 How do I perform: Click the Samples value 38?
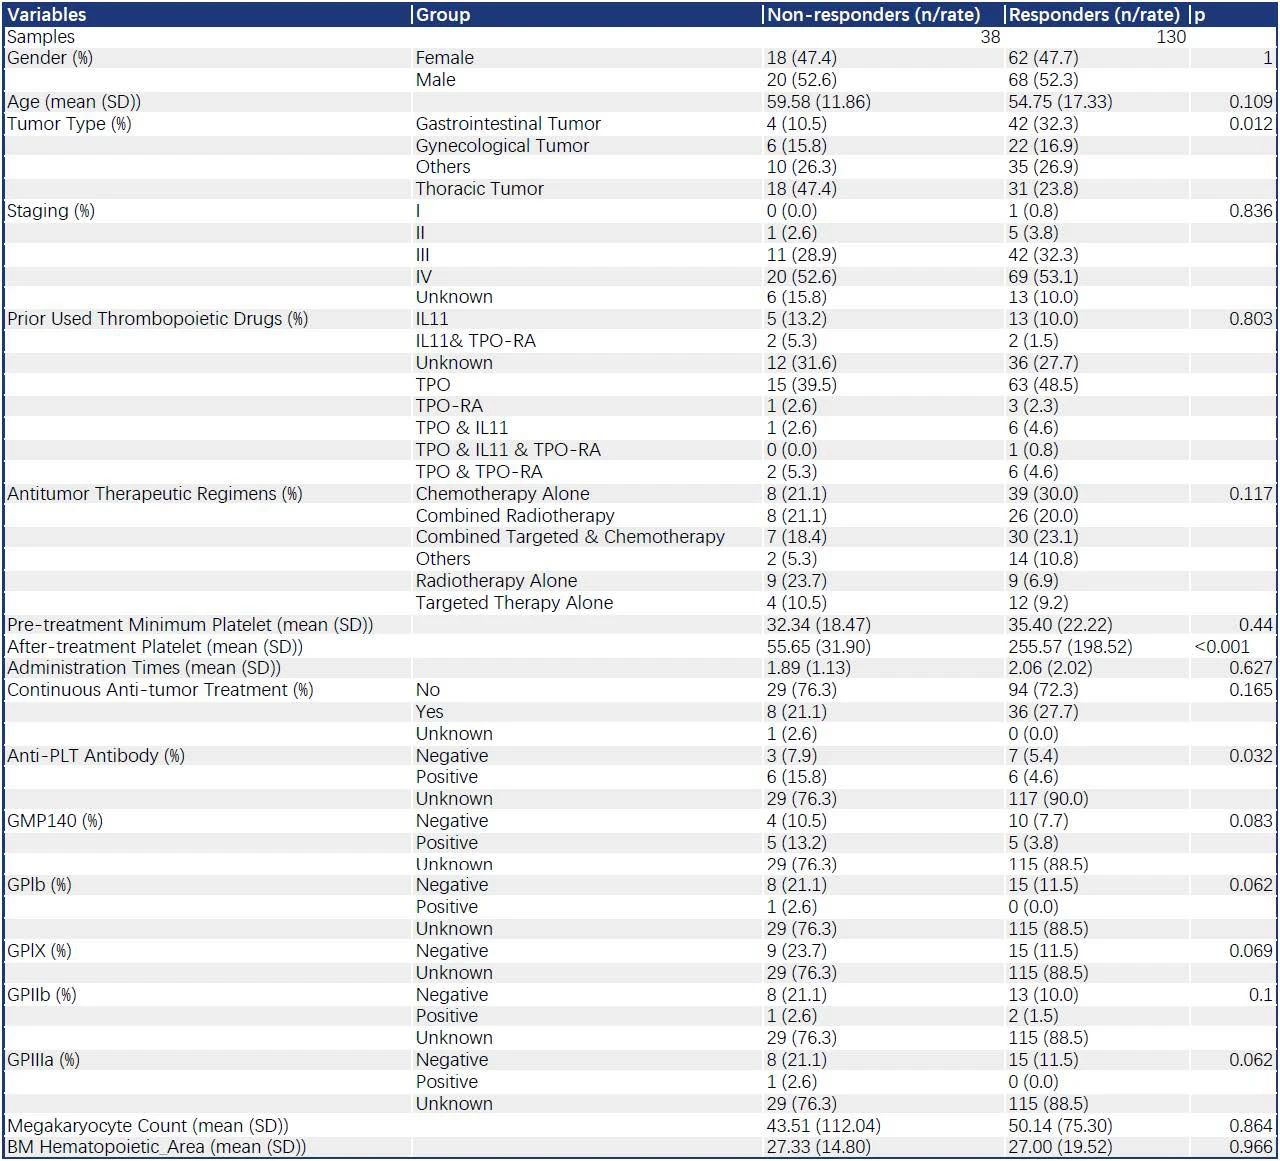[x=990, y=37]
